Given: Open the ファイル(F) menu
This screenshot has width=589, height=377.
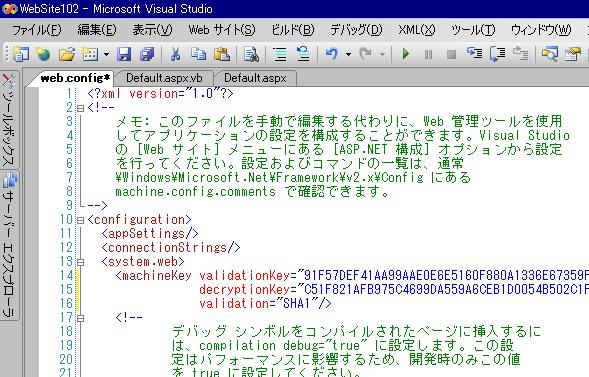Looking at the screenshot, I should coord(37,30).
